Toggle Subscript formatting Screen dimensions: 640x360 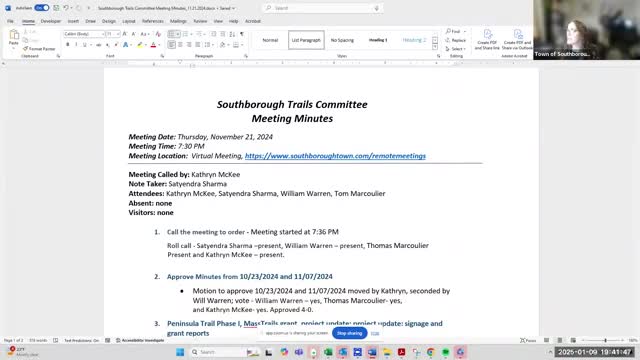107,45
